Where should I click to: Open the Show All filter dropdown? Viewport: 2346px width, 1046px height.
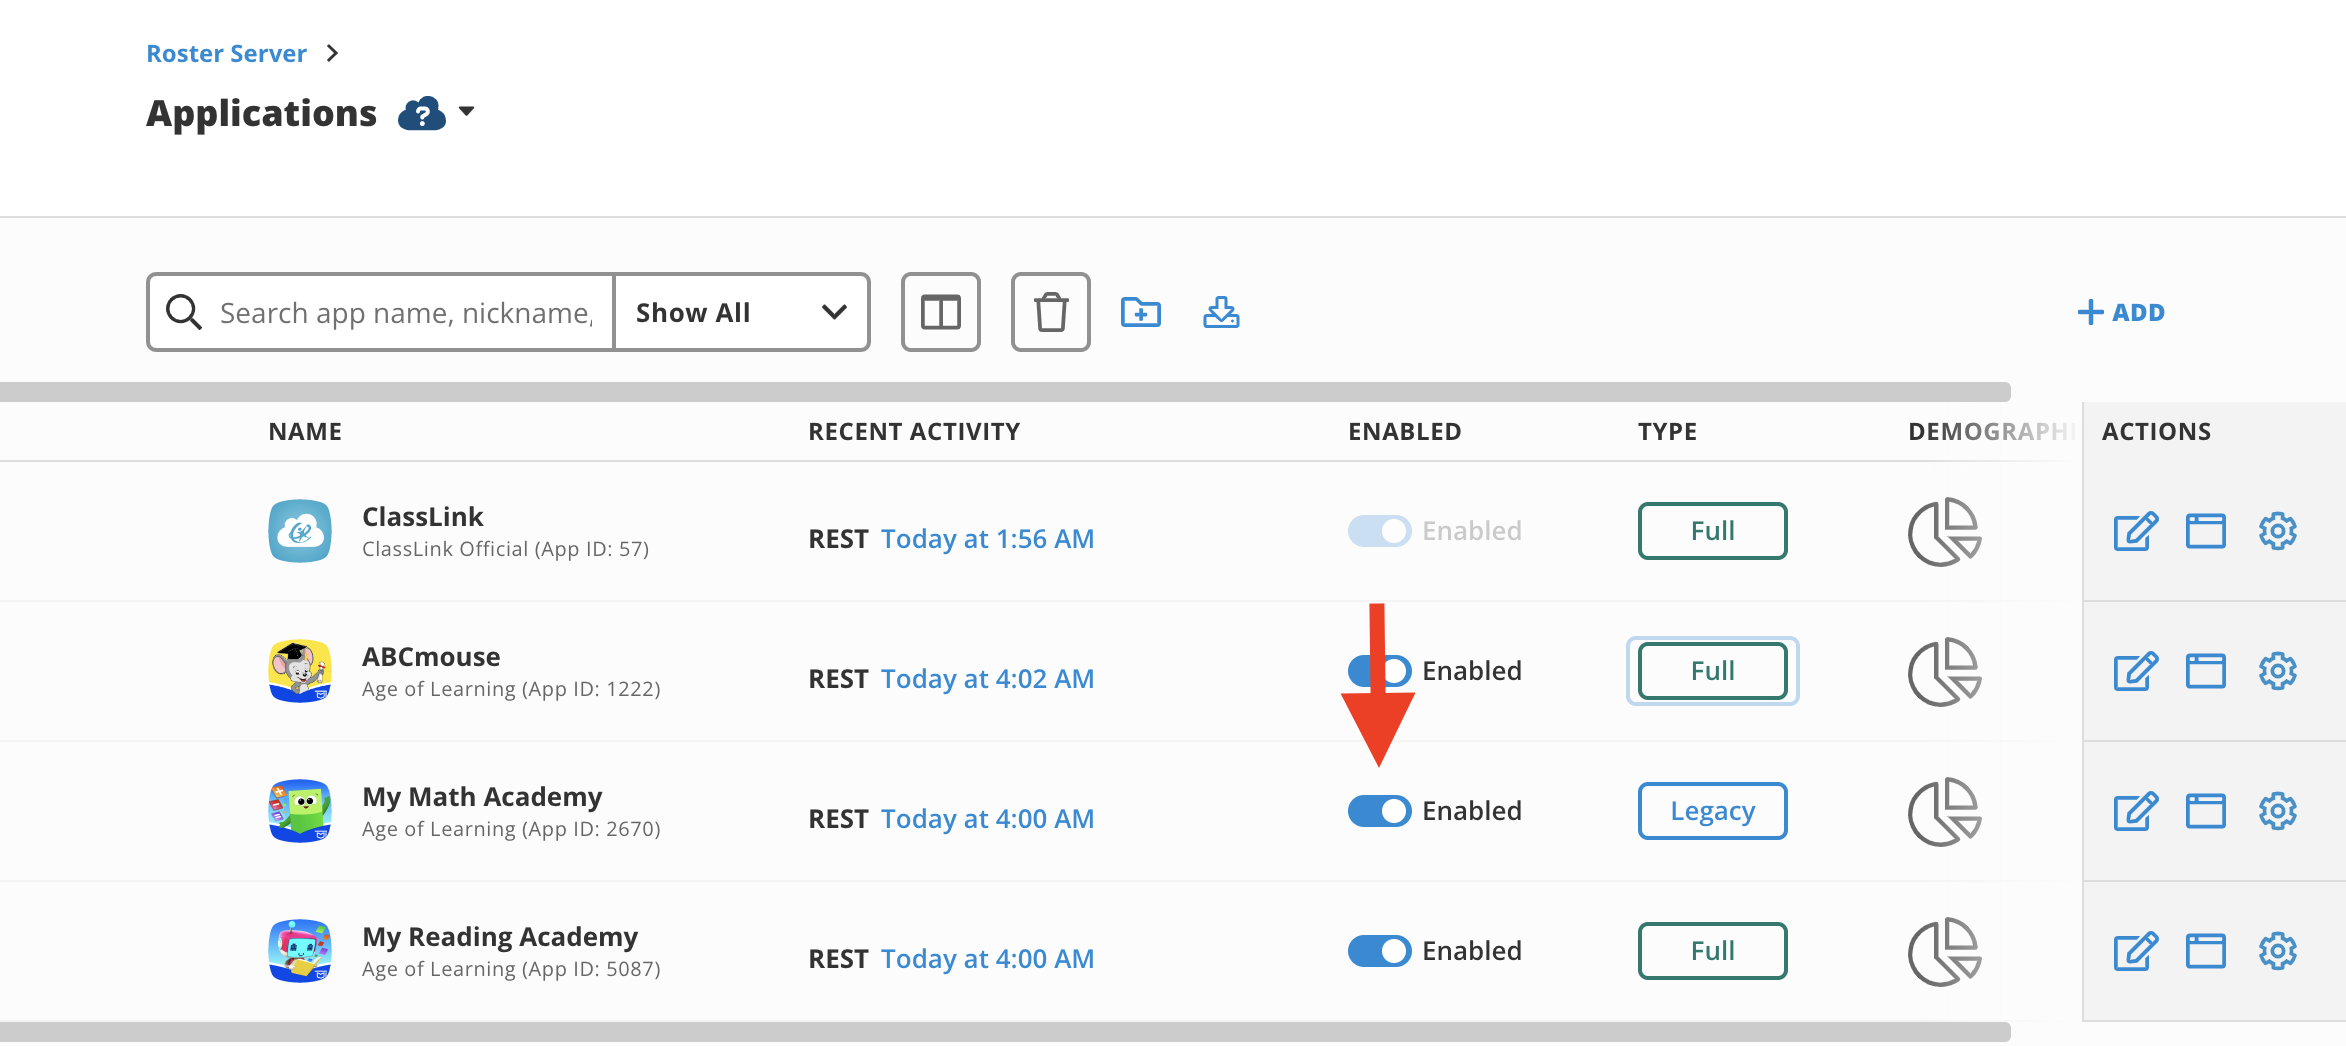741,313
